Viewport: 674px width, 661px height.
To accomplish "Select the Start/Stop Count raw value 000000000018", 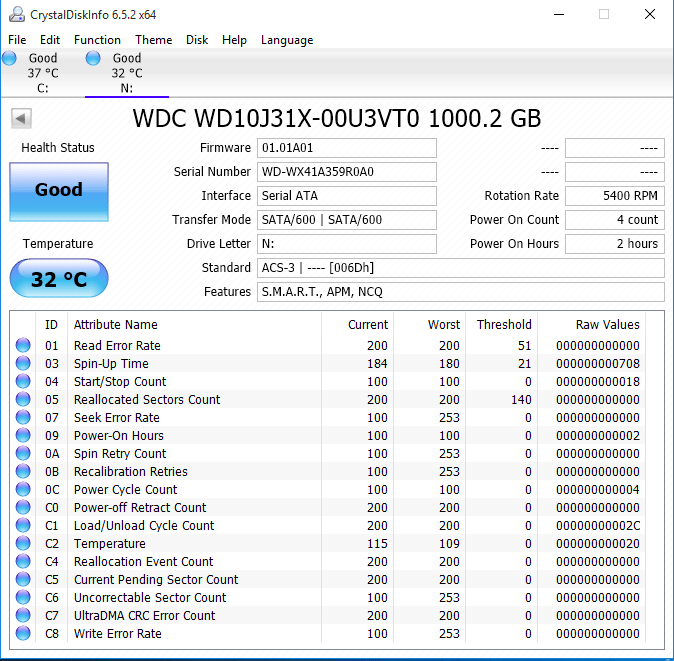I will [x=597, y=382].
